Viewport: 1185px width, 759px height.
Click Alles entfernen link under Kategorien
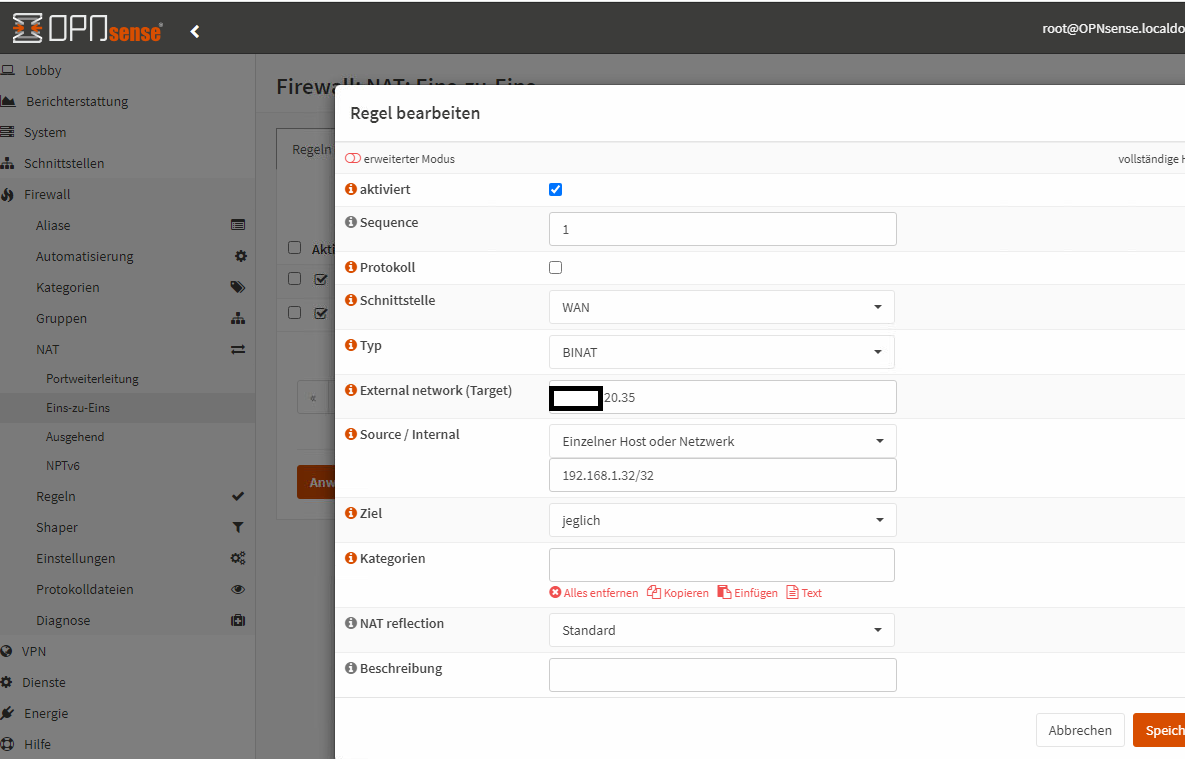click(x=594, y=593)
